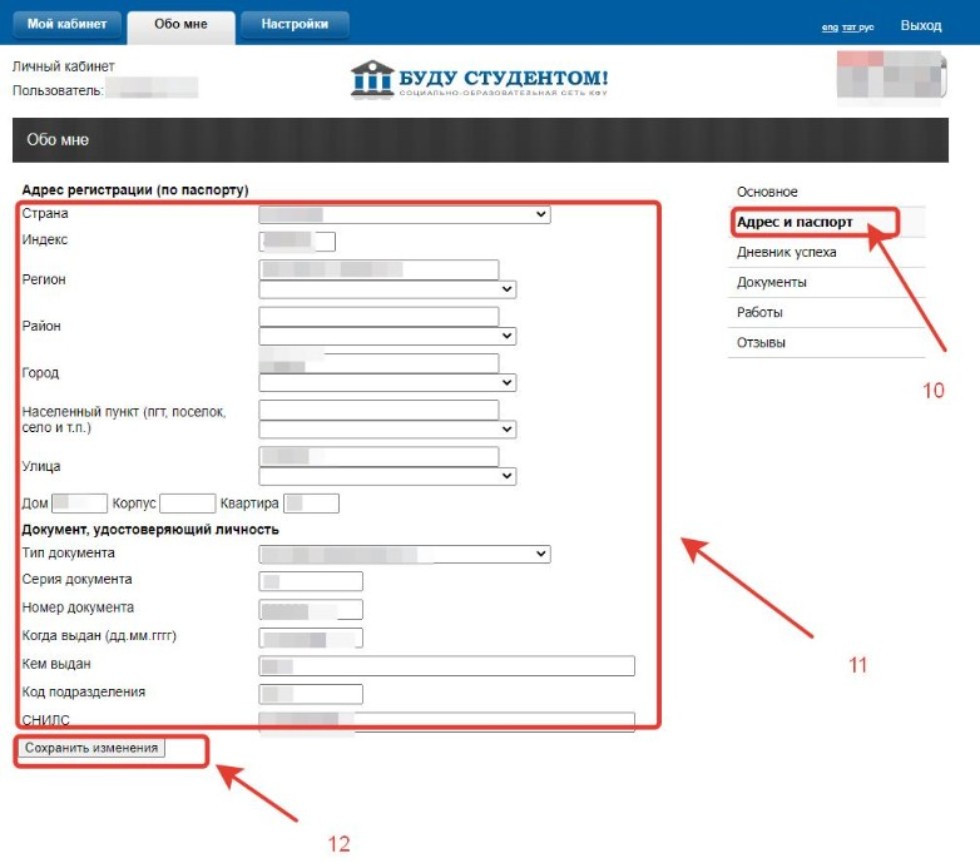Switch to the Настройки tab
Image resolution: width=980 pixels, height=863 pixels.
pyautogui.click(x=295, y=25)
